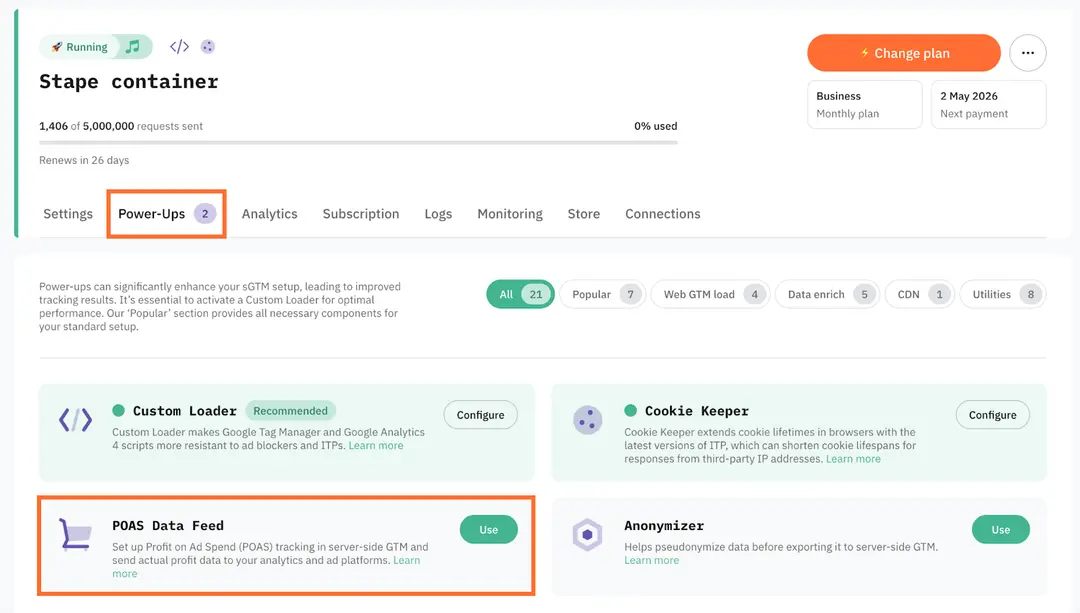Screen dimensions: 1080x613
Task: Click the Cookie Keeper round cookie icon
Action: pyautogui.click(x=588, y=420)
